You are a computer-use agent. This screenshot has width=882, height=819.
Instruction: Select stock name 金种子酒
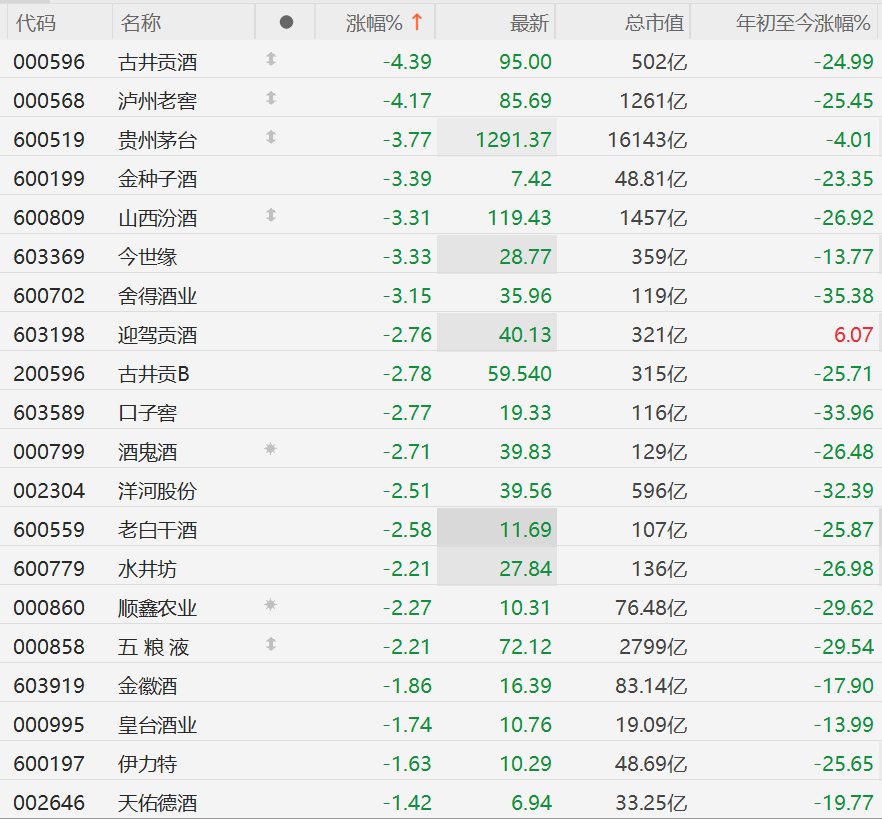(x=158, y=179)
